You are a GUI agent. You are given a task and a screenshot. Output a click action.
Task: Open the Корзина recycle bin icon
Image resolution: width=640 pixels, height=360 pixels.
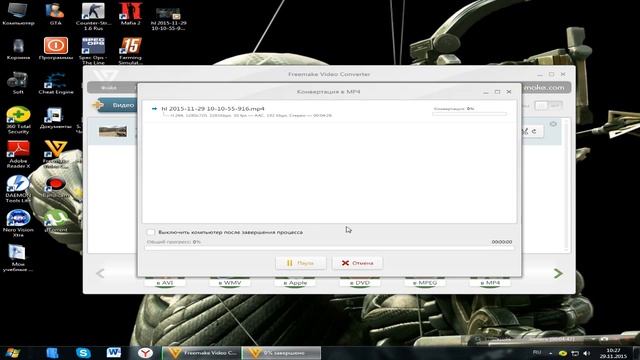tap(18, 49)
